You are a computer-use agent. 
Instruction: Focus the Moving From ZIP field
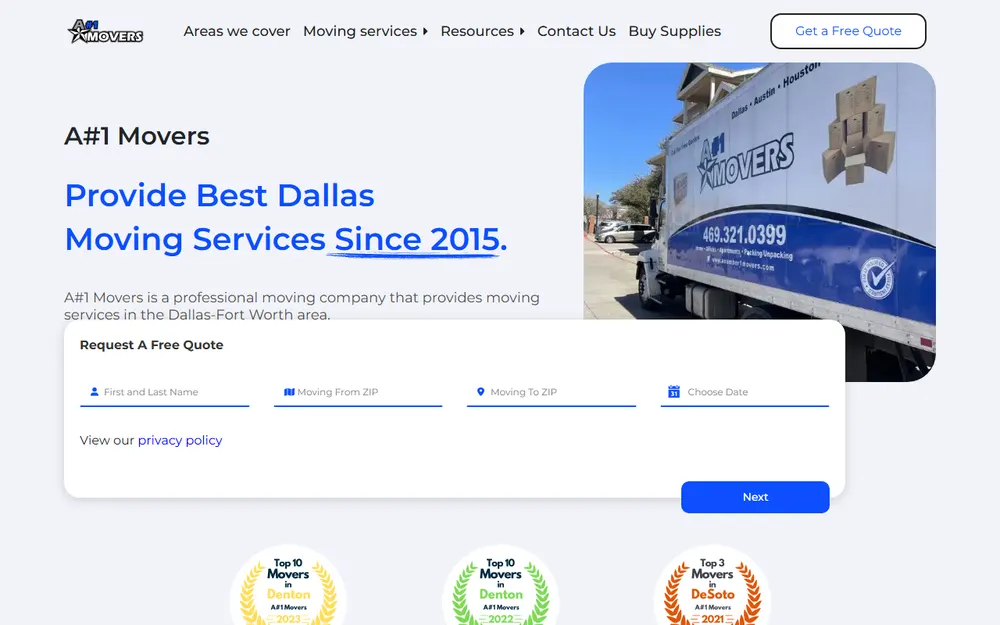coord(358,392)
